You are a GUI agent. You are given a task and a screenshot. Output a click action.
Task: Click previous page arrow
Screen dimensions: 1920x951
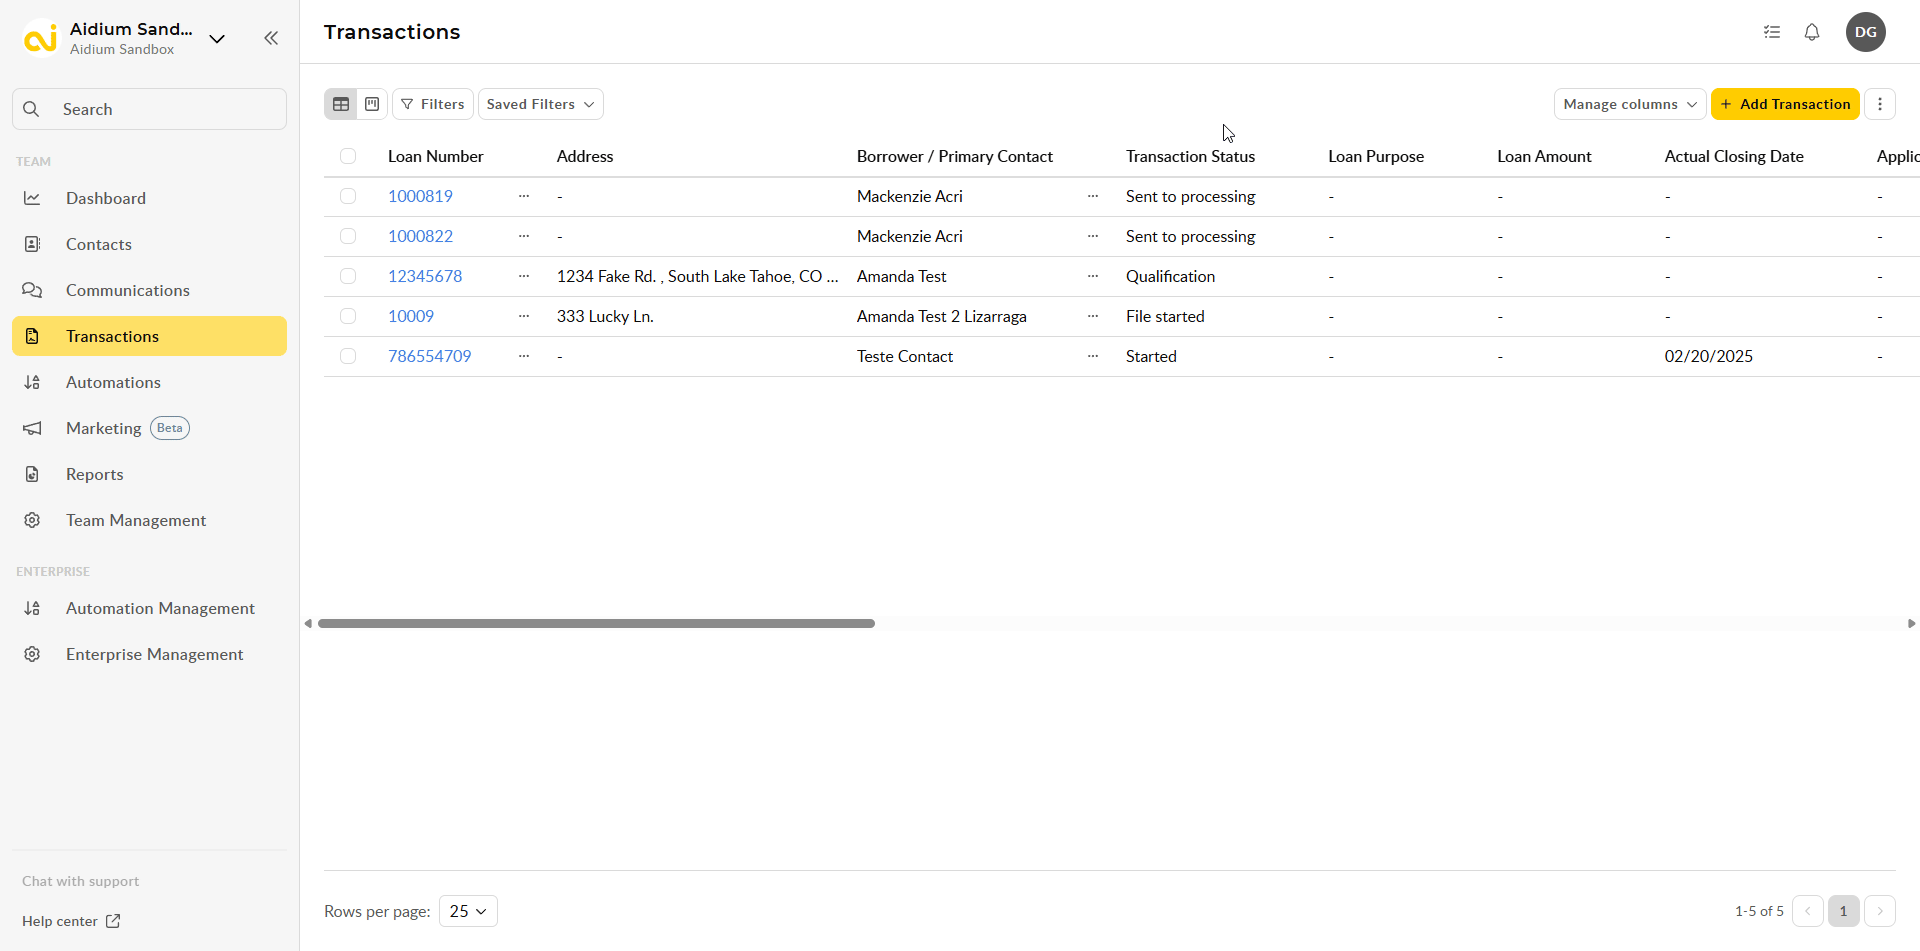pyautogui.click(x=1808, y=911)
